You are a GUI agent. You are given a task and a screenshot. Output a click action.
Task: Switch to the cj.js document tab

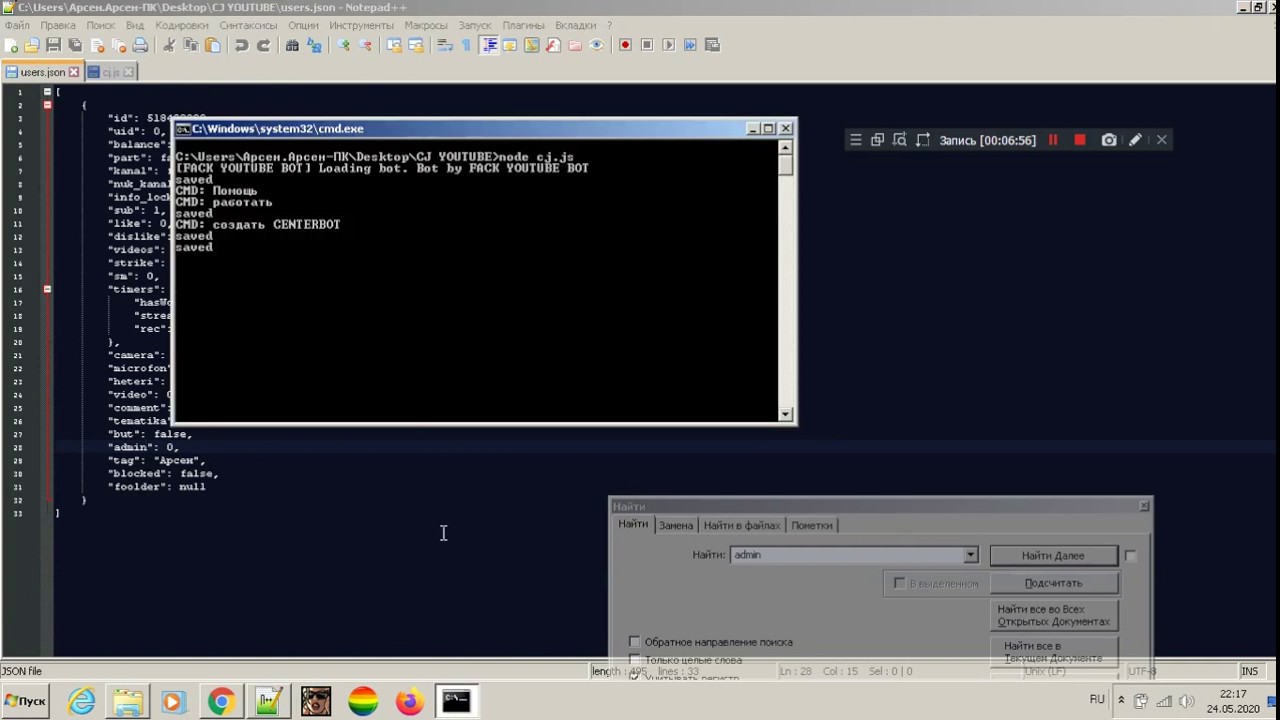tap(110, 72)
